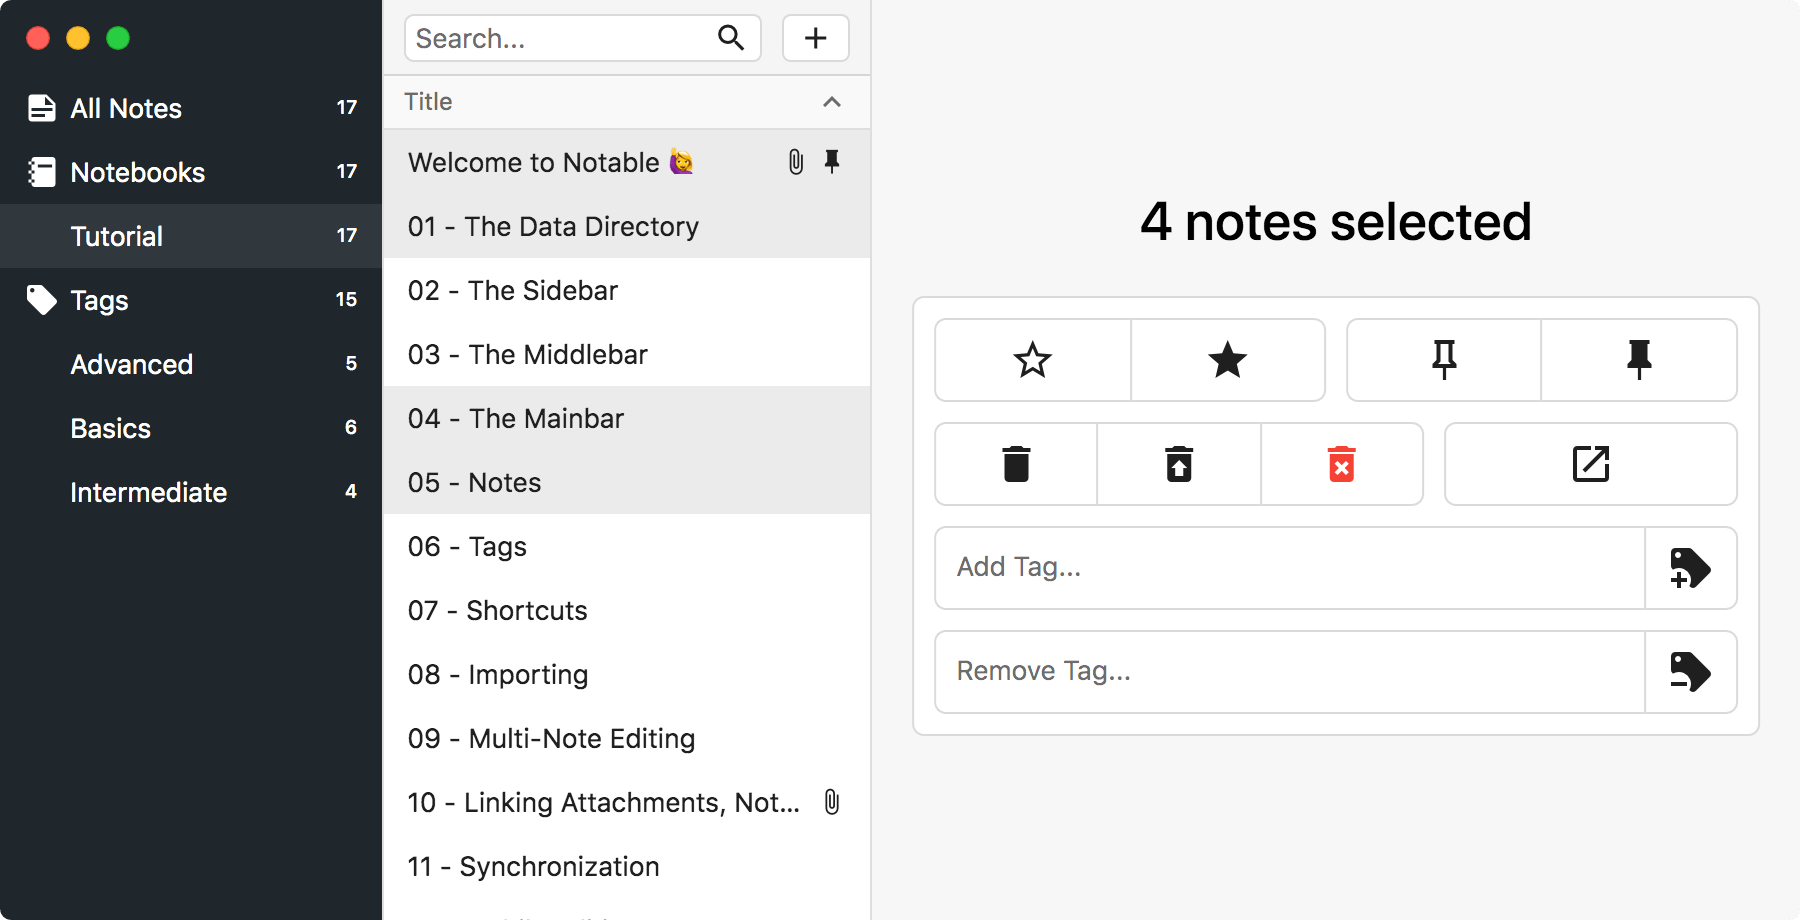The image size is (1800, 920).
Task: Expand the Tags section
Action: coord(98,300)
